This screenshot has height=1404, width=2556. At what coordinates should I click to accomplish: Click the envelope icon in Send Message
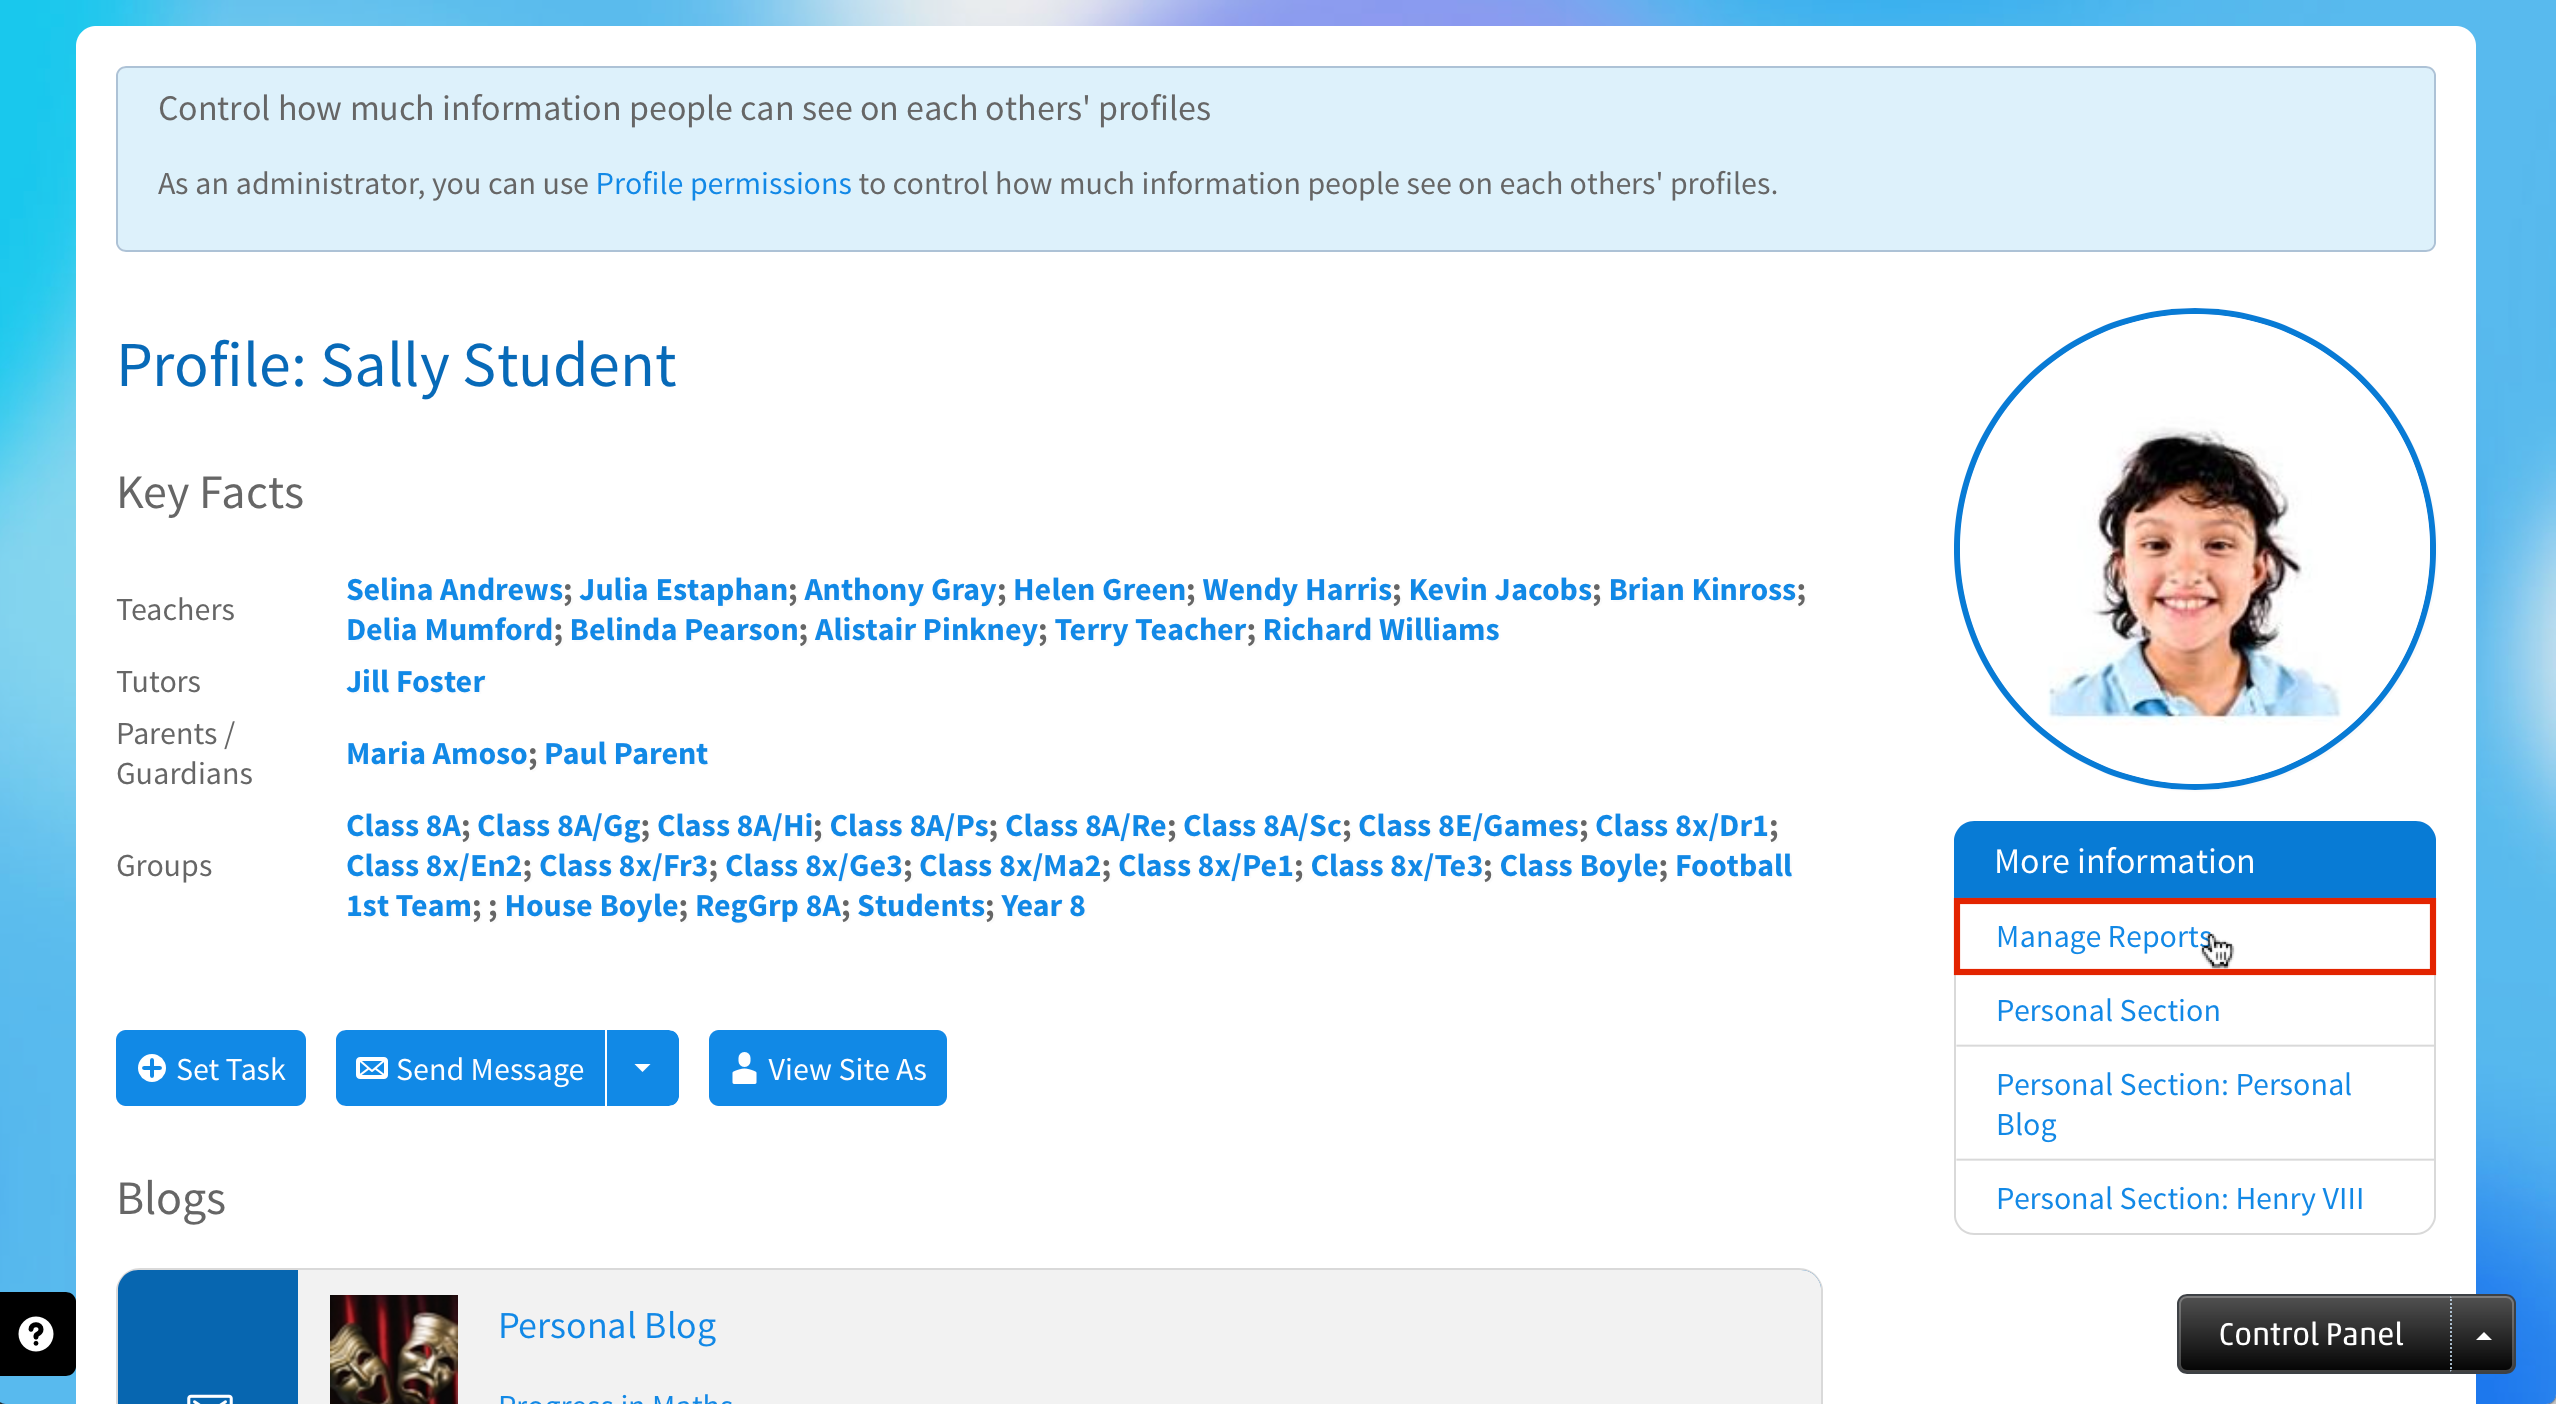[x=371, y=1068]
